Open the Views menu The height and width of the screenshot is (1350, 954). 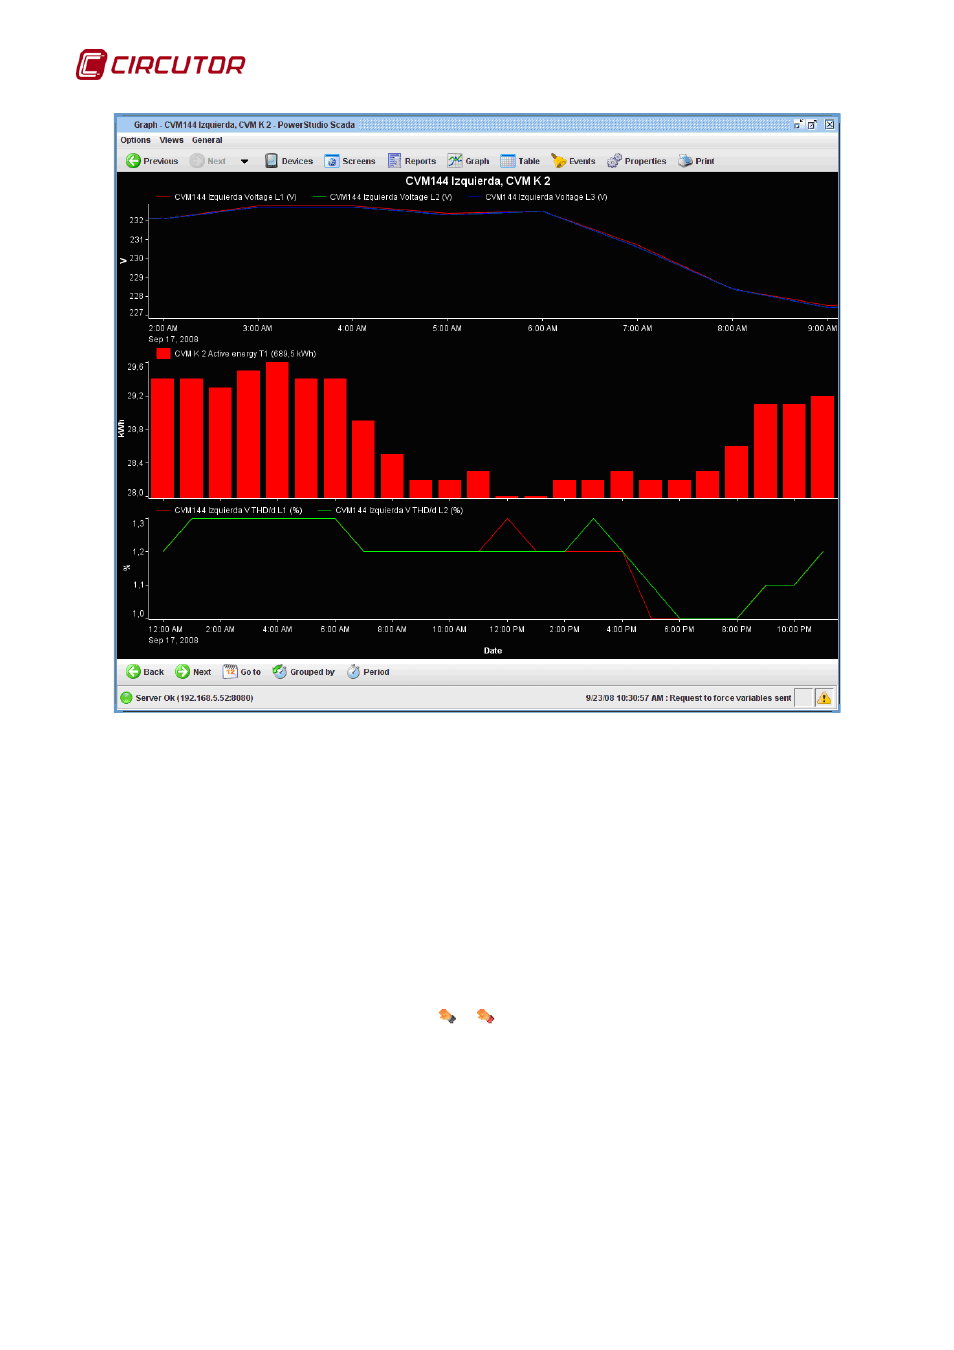(171, 140)
